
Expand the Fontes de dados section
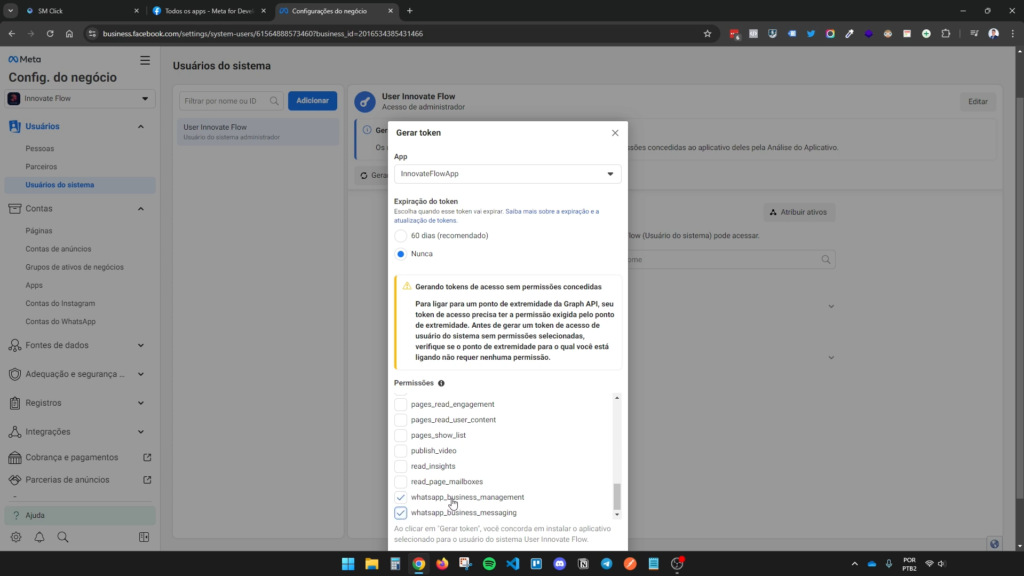point(140,345)
